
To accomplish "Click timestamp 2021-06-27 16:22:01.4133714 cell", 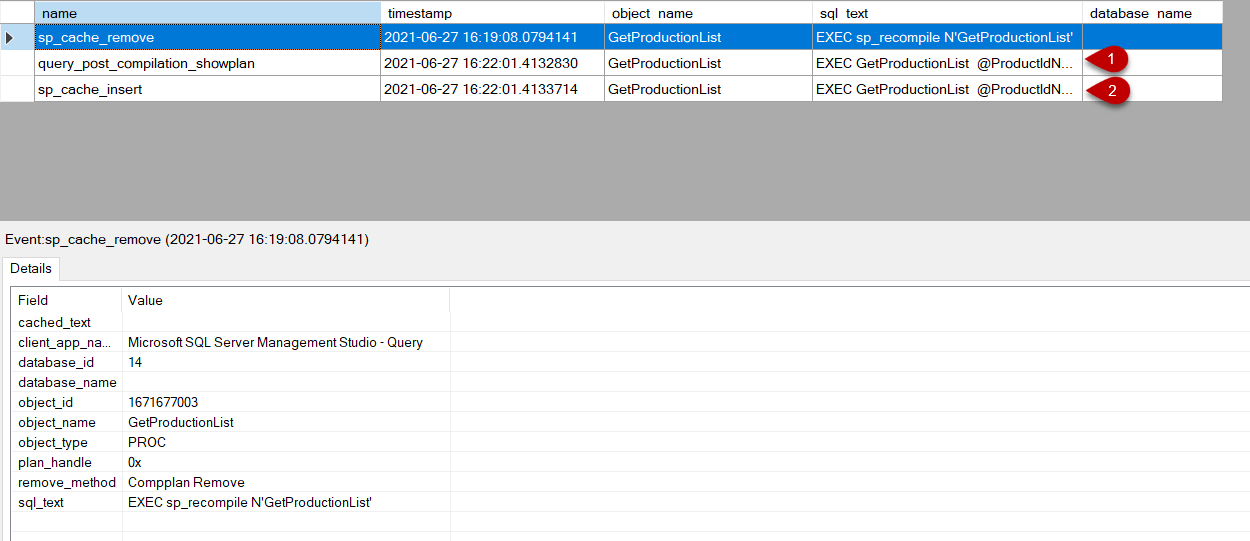I will pos(492,89).
